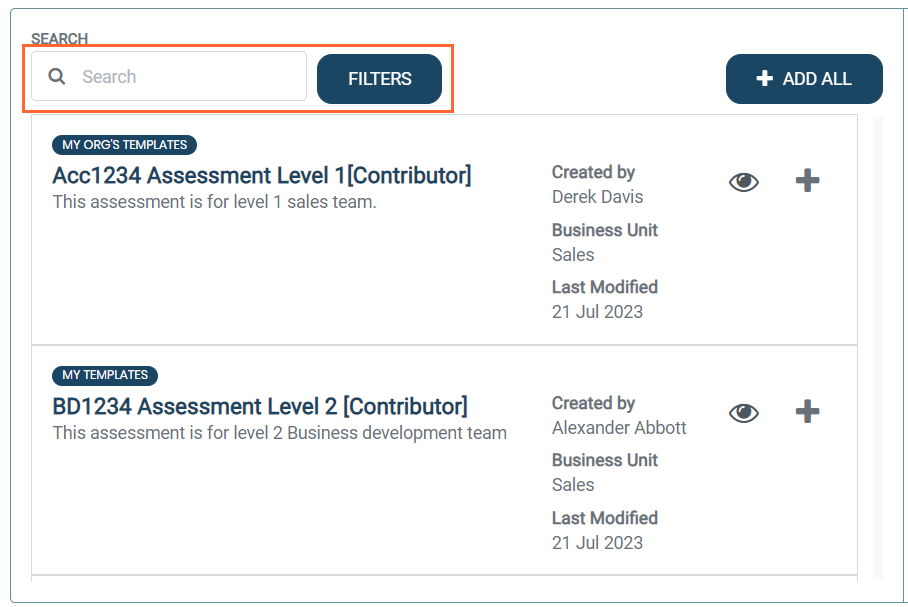This screenshot has width=908, height=607.
Task: Click Sales business unit on Acc1234 card
Action: (573, 255)
